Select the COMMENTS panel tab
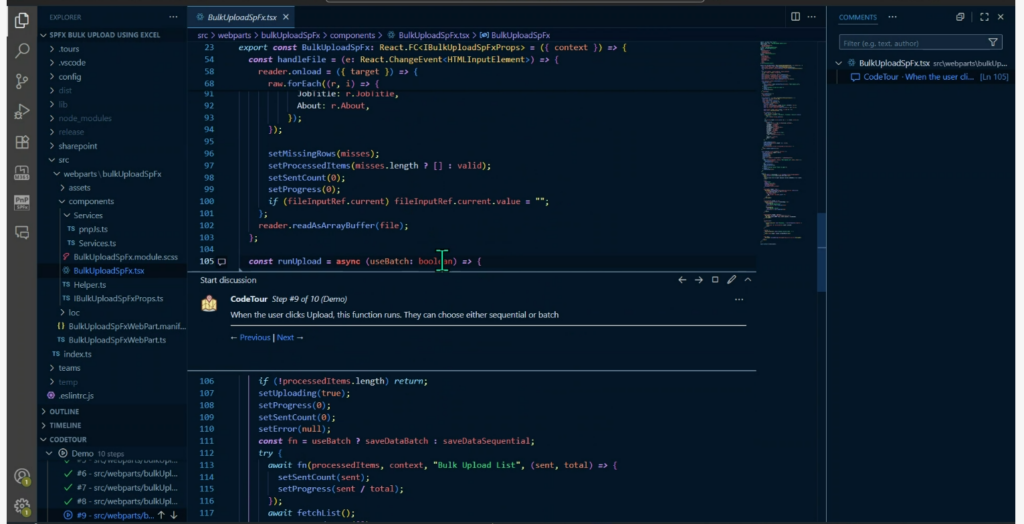 [857, 17]
